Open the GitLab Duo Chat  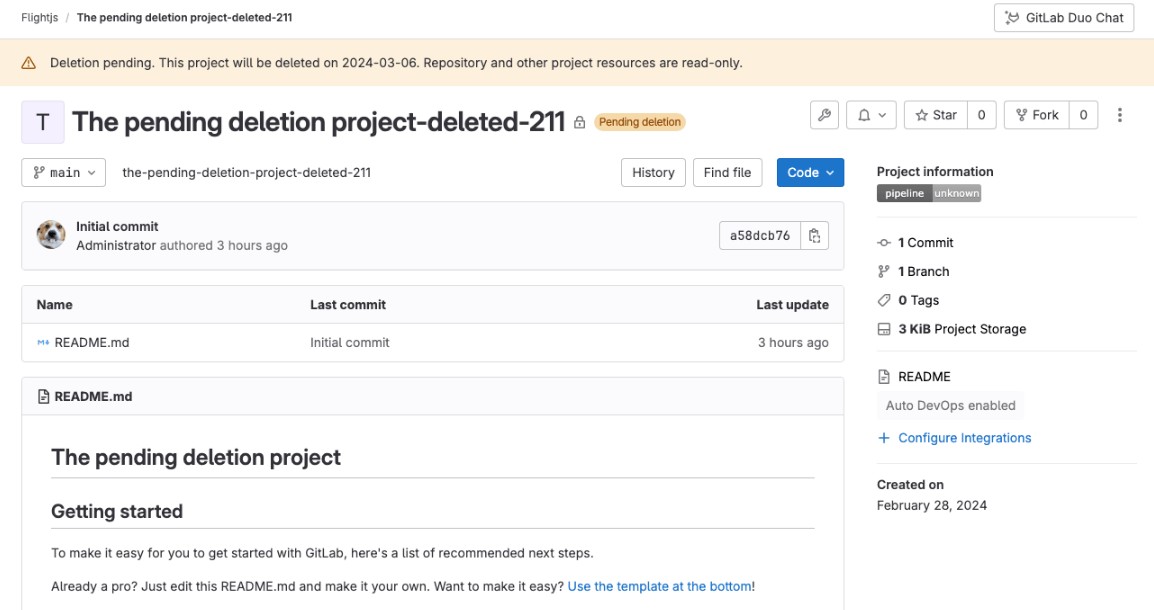point(1063,17)
